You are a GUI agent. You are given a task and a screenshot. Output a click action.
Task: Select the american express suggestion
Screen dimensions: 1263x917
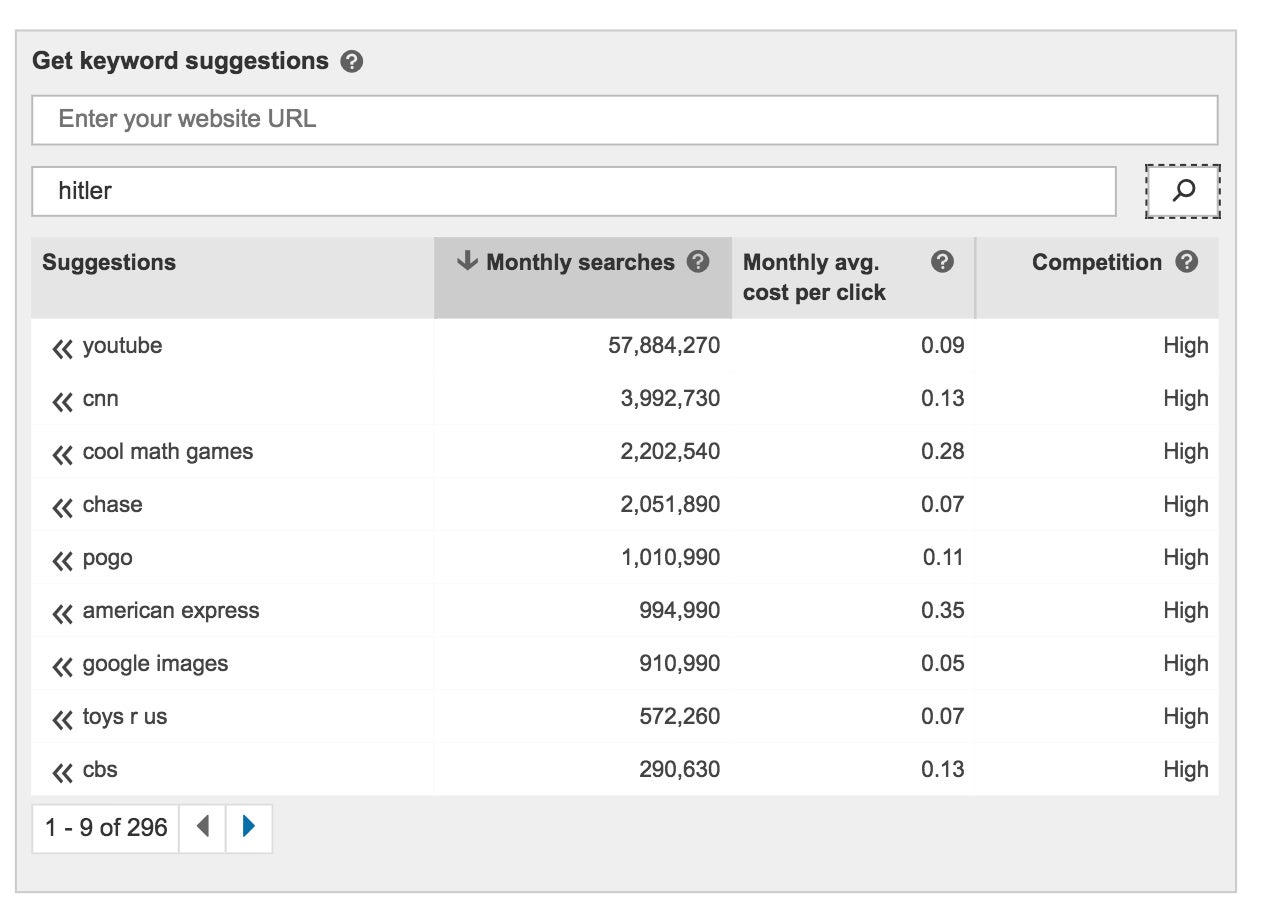point(171,611)
